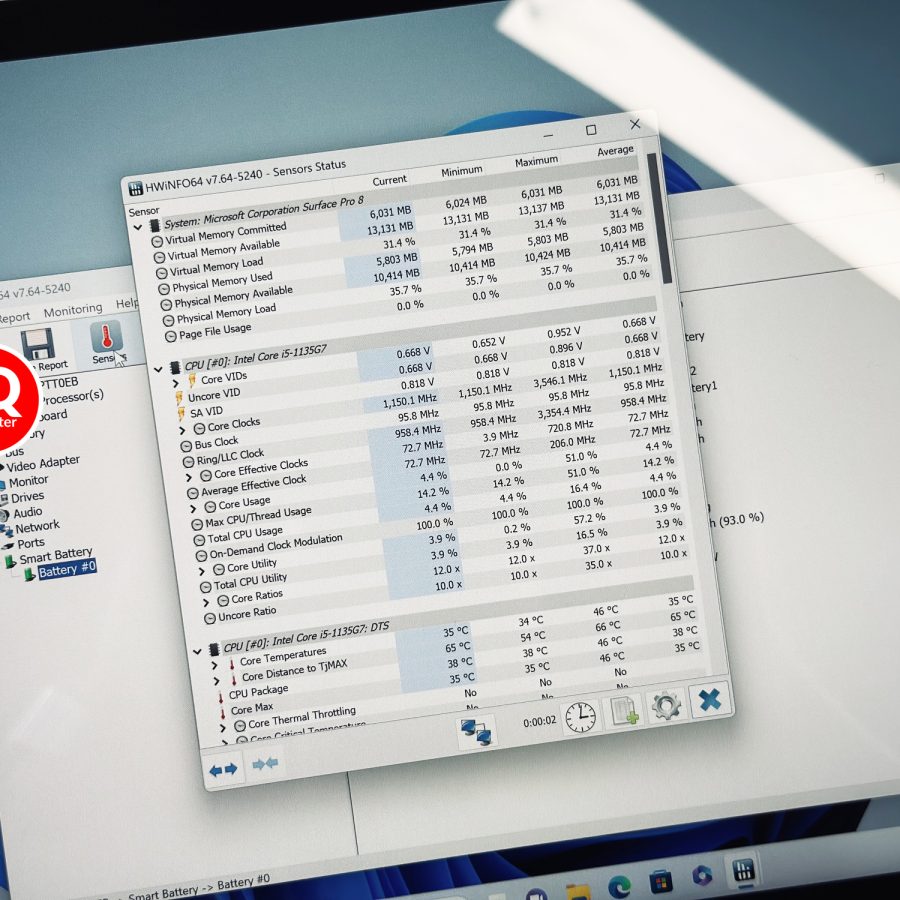900x900 pixels.
Task: Select the Total CPU Utility row label
Action: 250,581
